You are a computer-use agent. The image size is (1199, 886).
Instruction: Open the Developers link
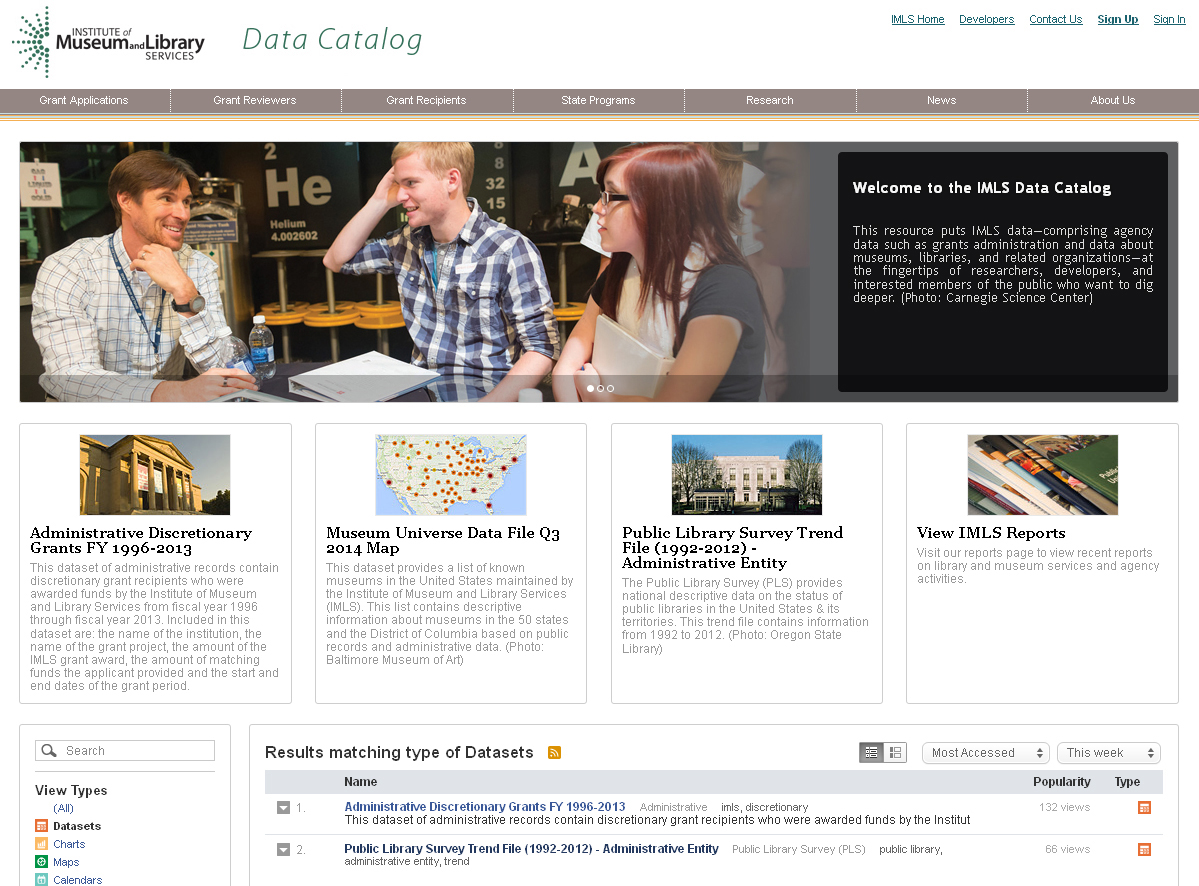pyautogui.click(x=986, y=19)
